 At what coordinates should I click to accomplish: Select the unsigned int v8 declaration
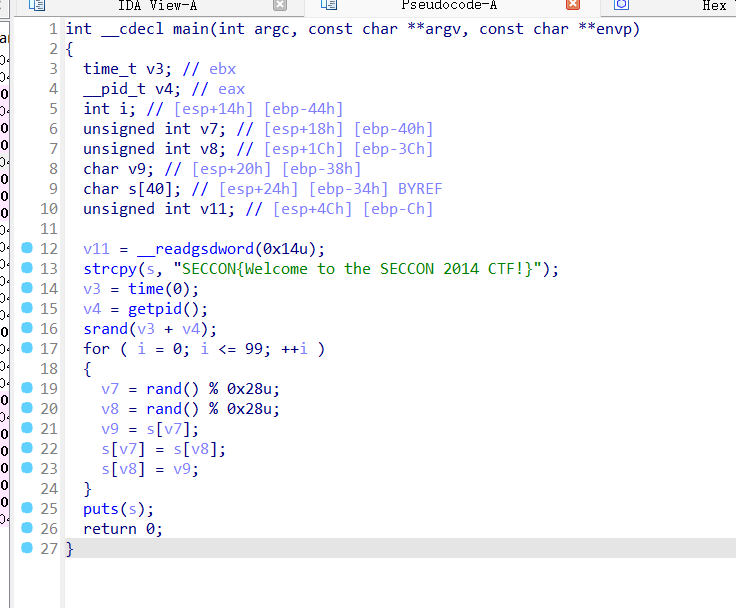pos(154,149)
